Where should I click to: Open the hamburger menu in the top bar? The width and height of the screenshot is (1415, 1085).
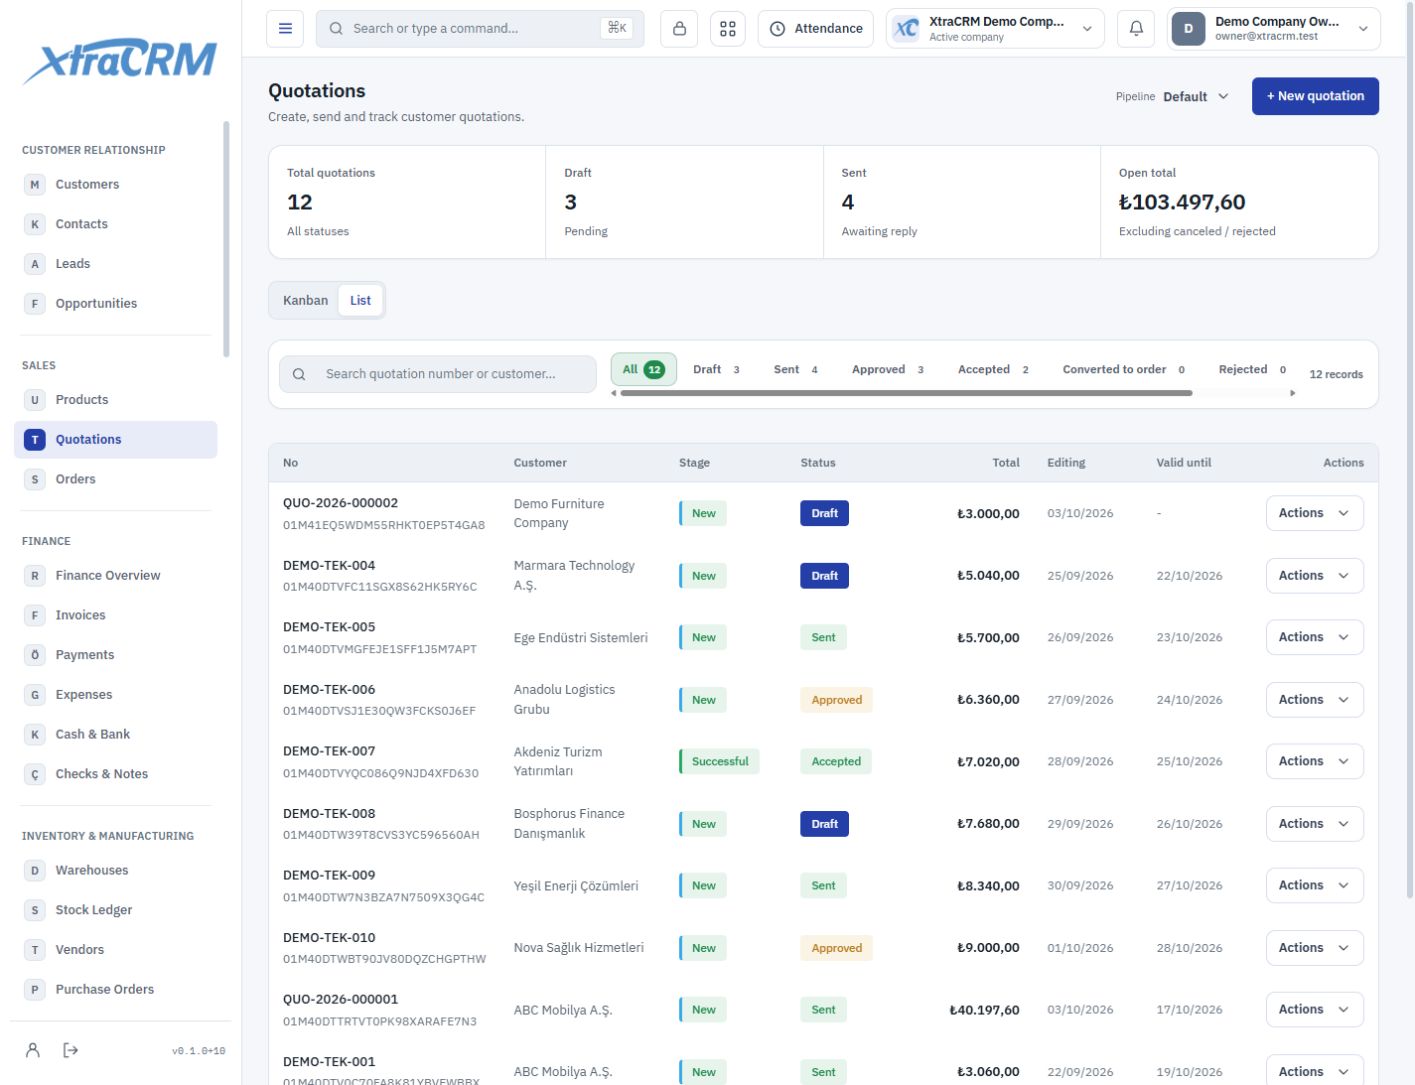(285, 29)
